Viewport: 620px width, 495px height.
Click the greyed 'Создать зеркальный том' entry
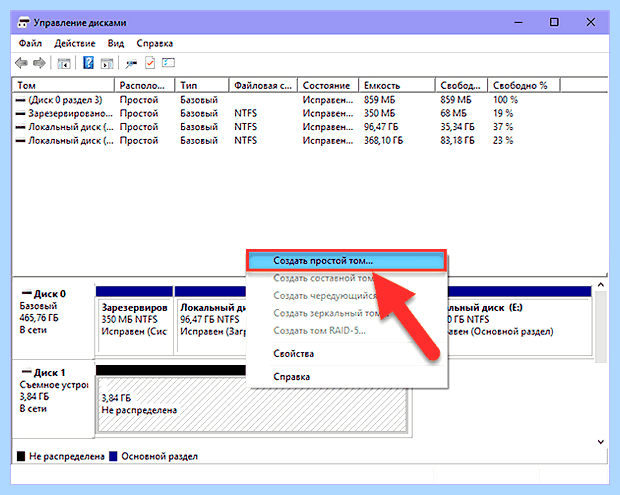[326, 313]
